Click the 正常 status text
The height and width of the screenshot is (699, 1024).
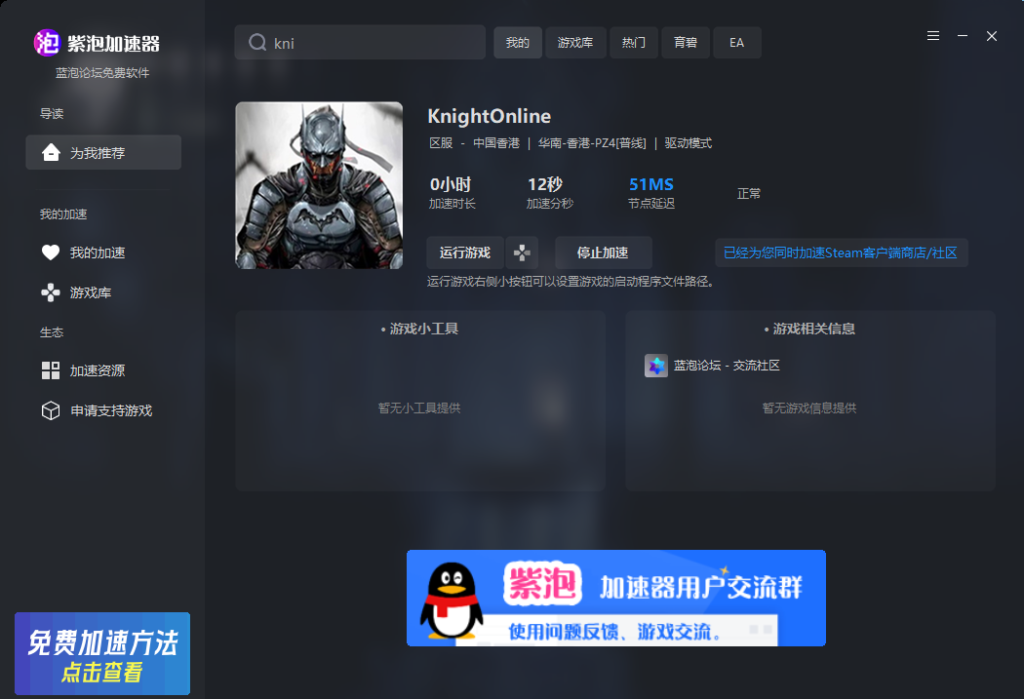(748, 193)
